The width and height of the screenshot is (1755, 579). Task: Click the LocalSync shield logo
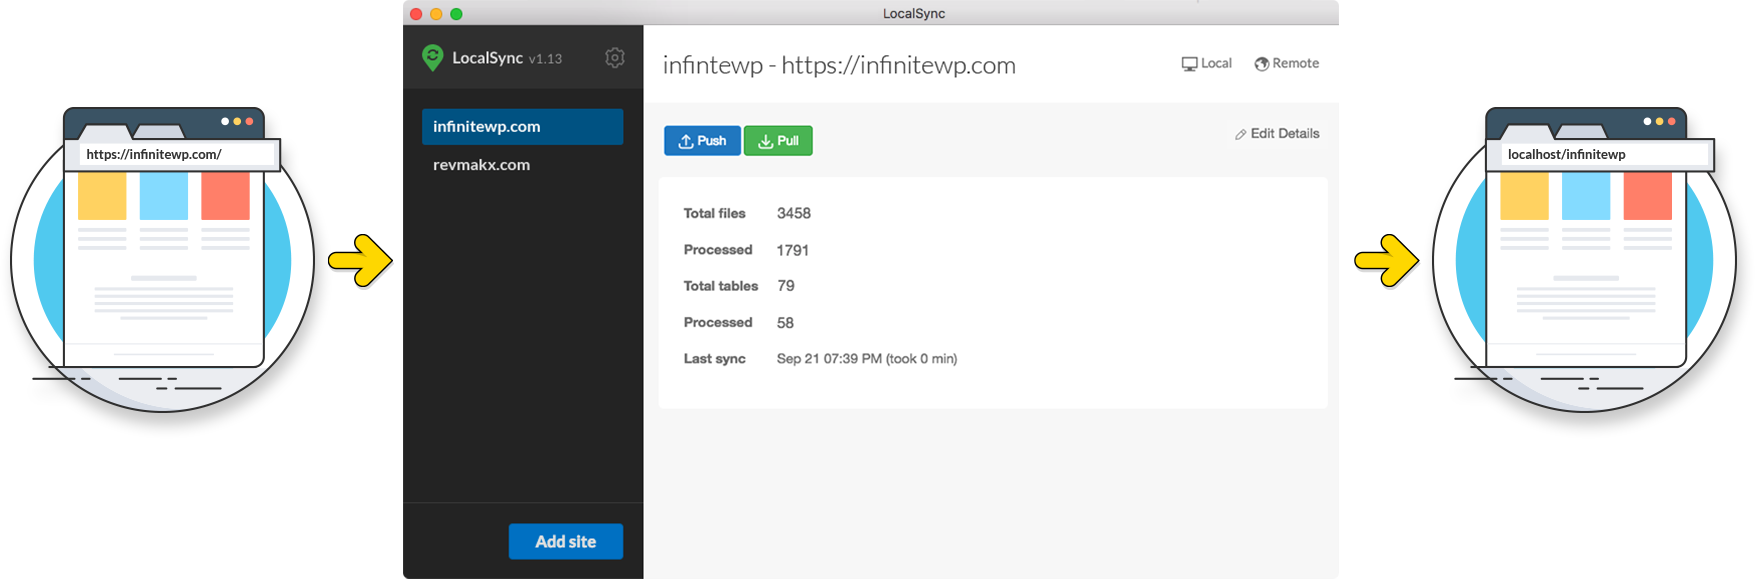pos(432,58)
